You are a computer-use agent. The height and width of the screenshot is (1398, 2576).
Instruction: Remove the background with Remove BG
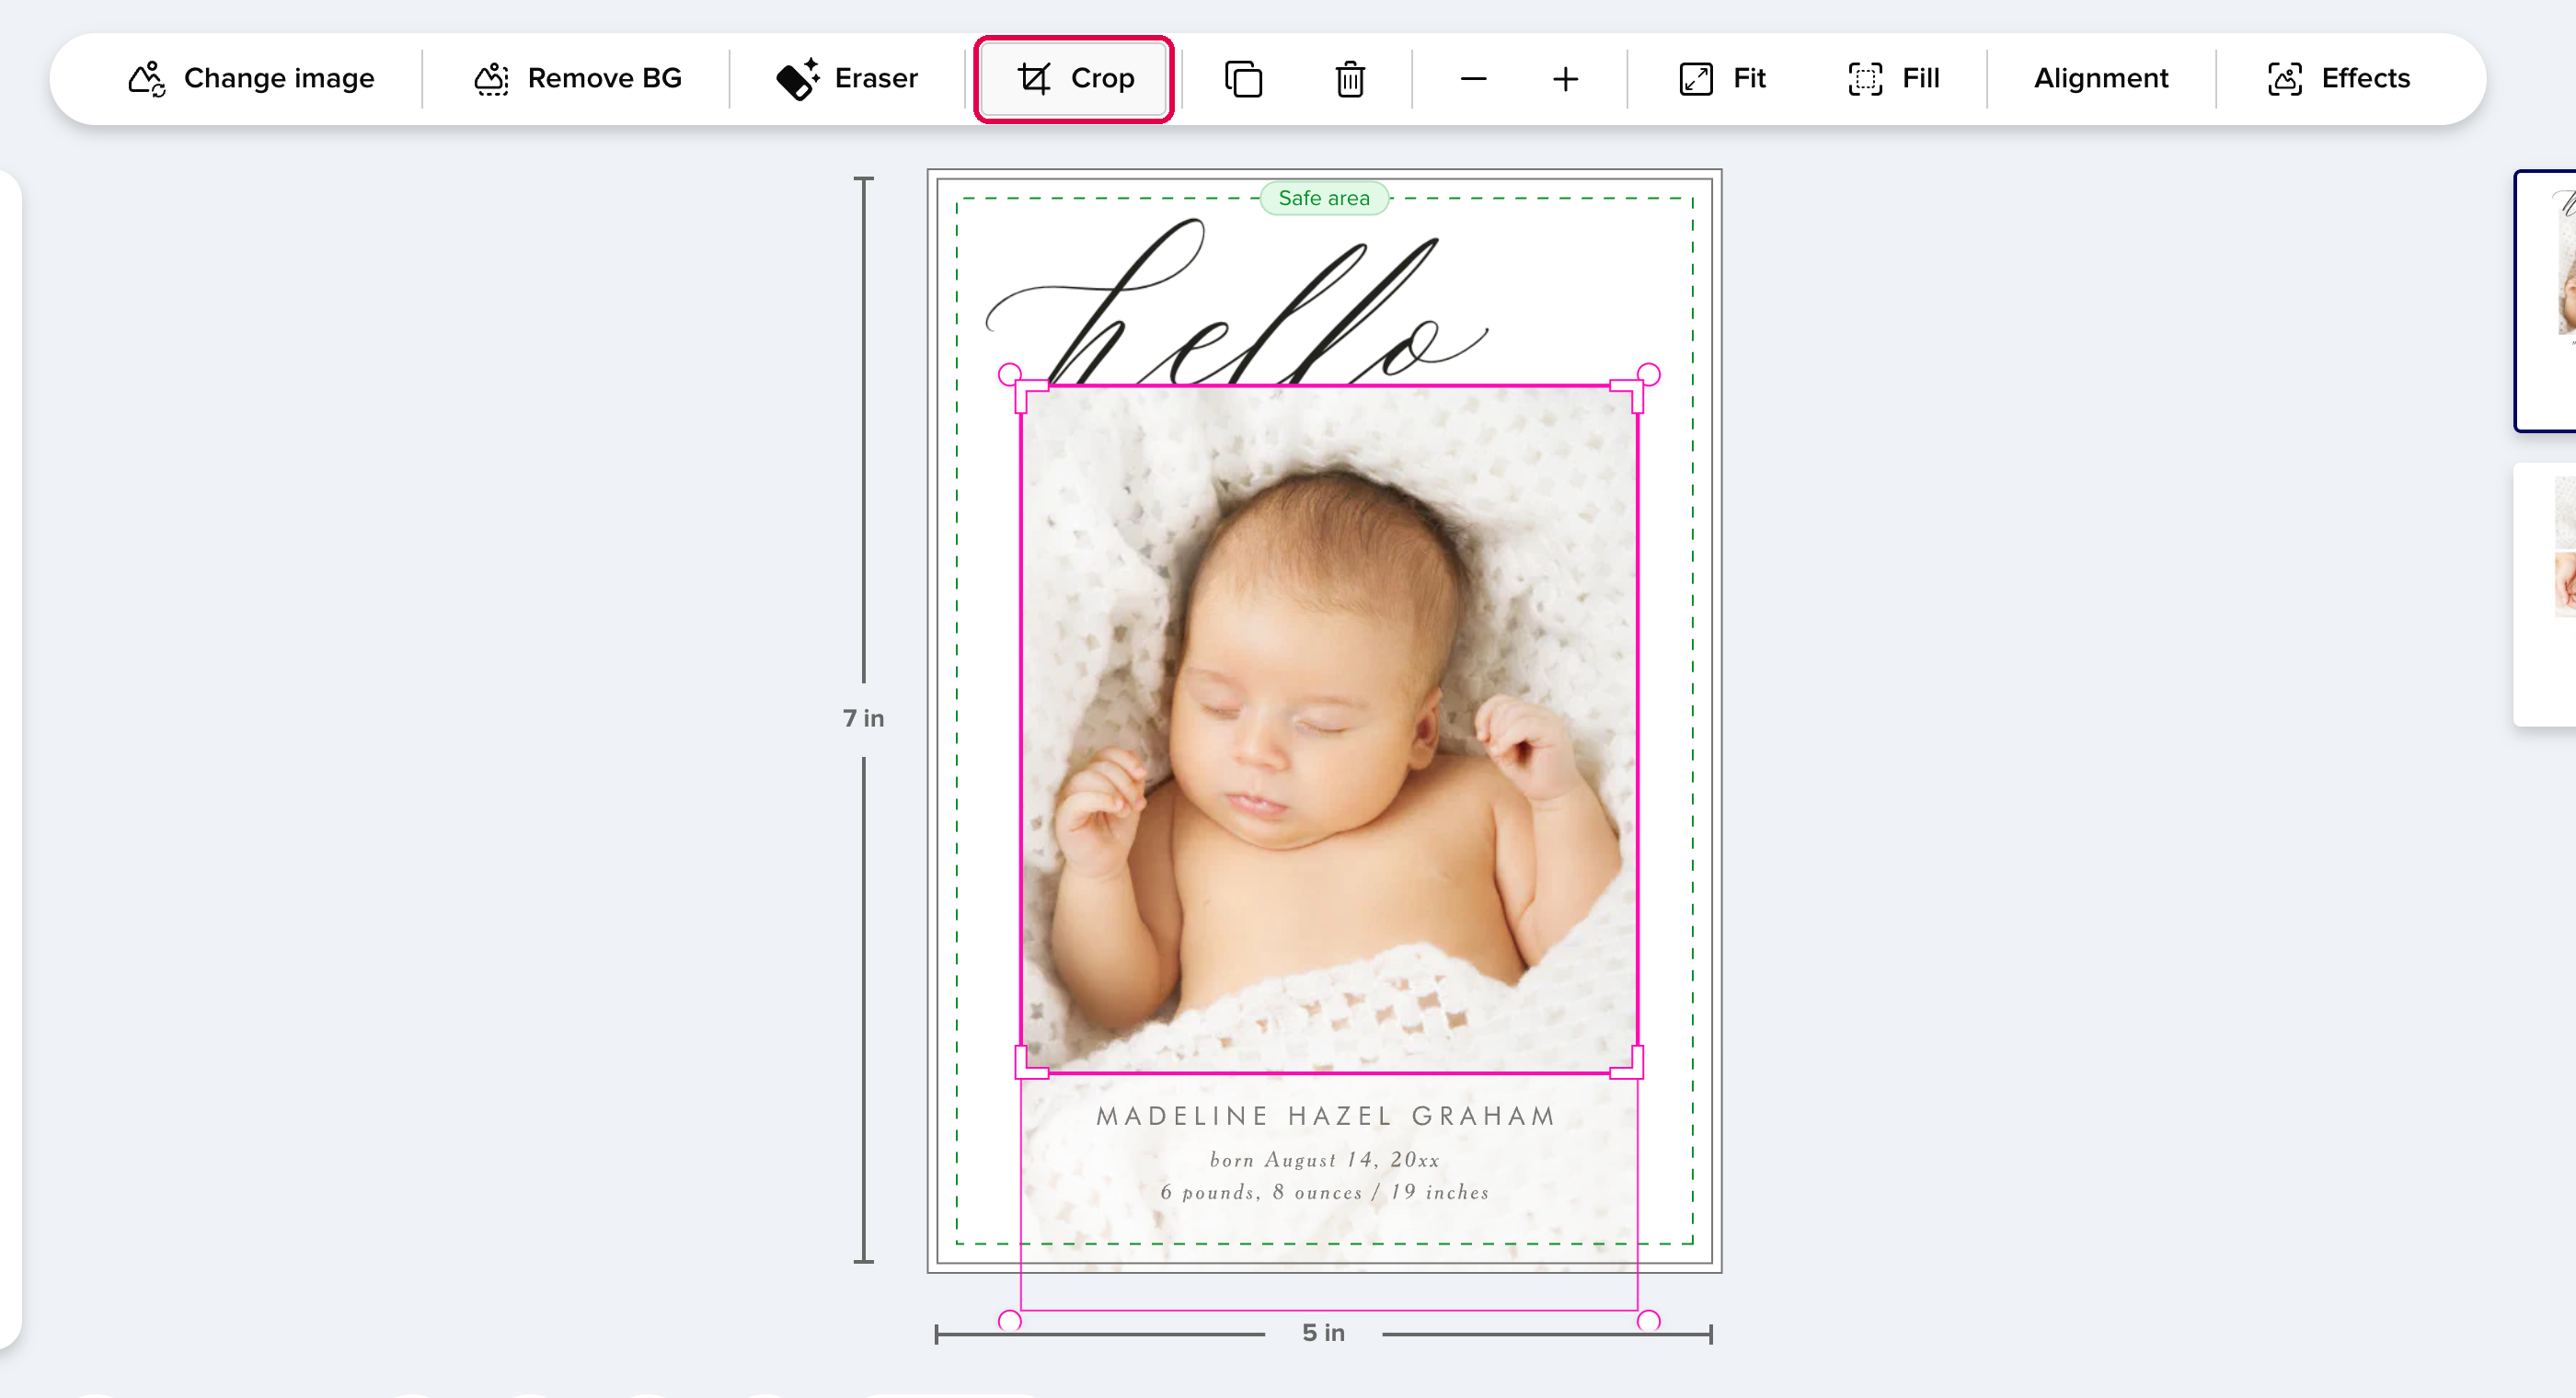coord(577,78)
